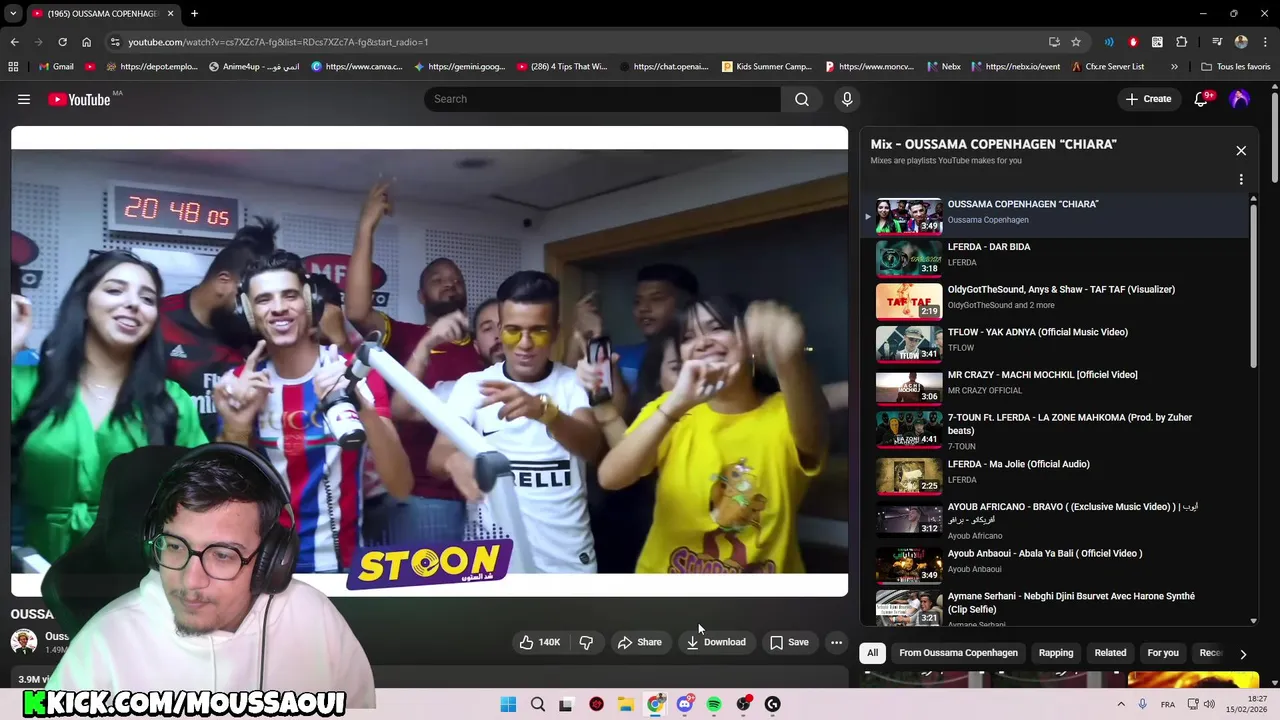Open Anime4up bookmark

coord(254,67)
